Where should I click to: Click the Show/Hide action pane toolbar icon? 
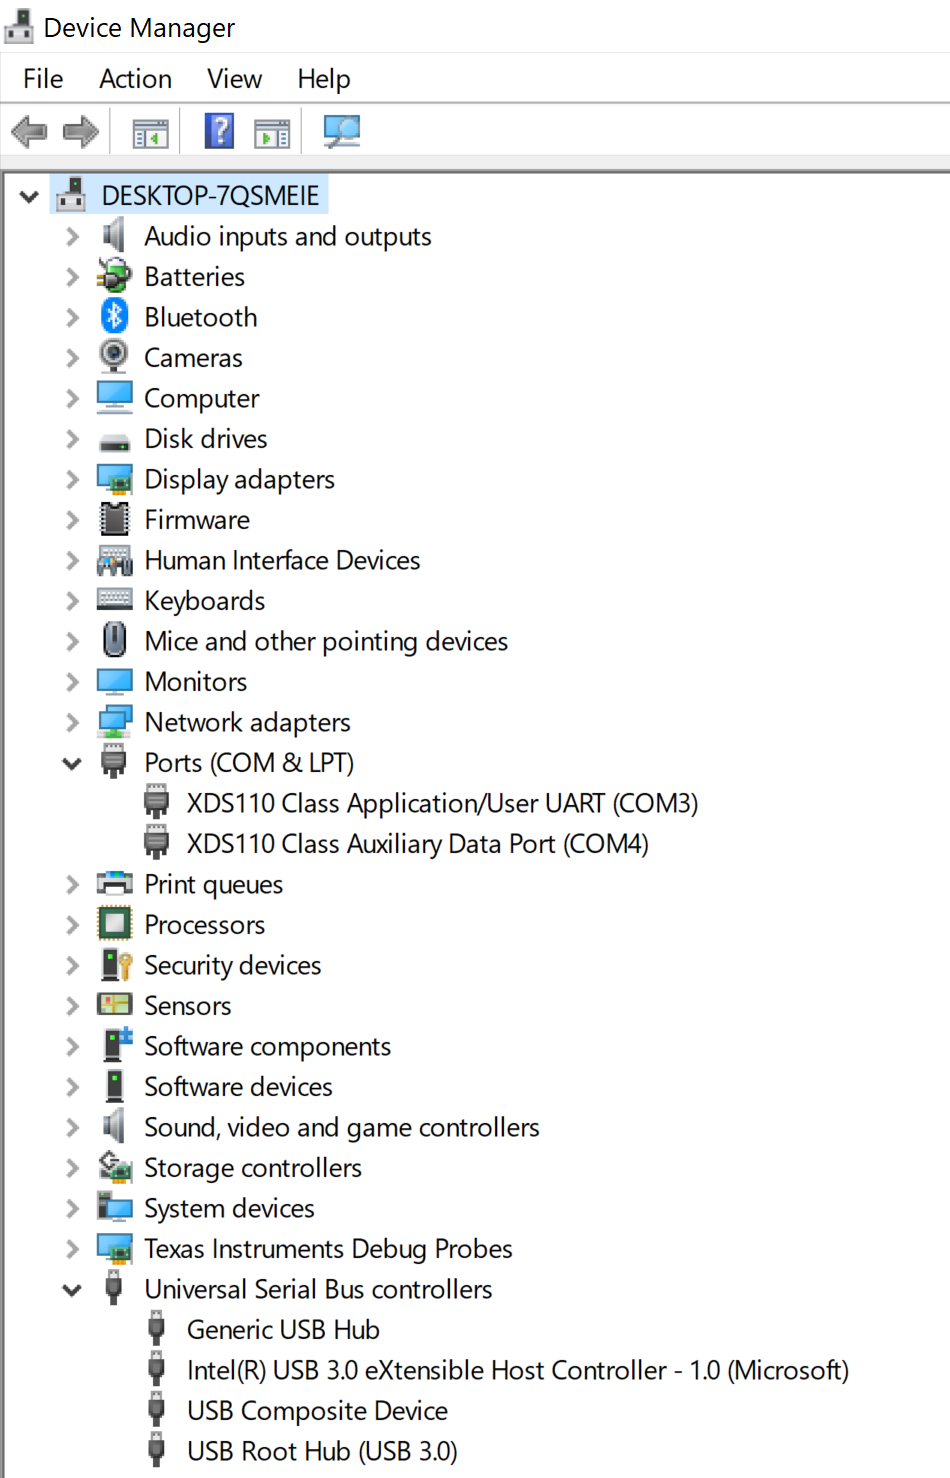pos(272,133)
